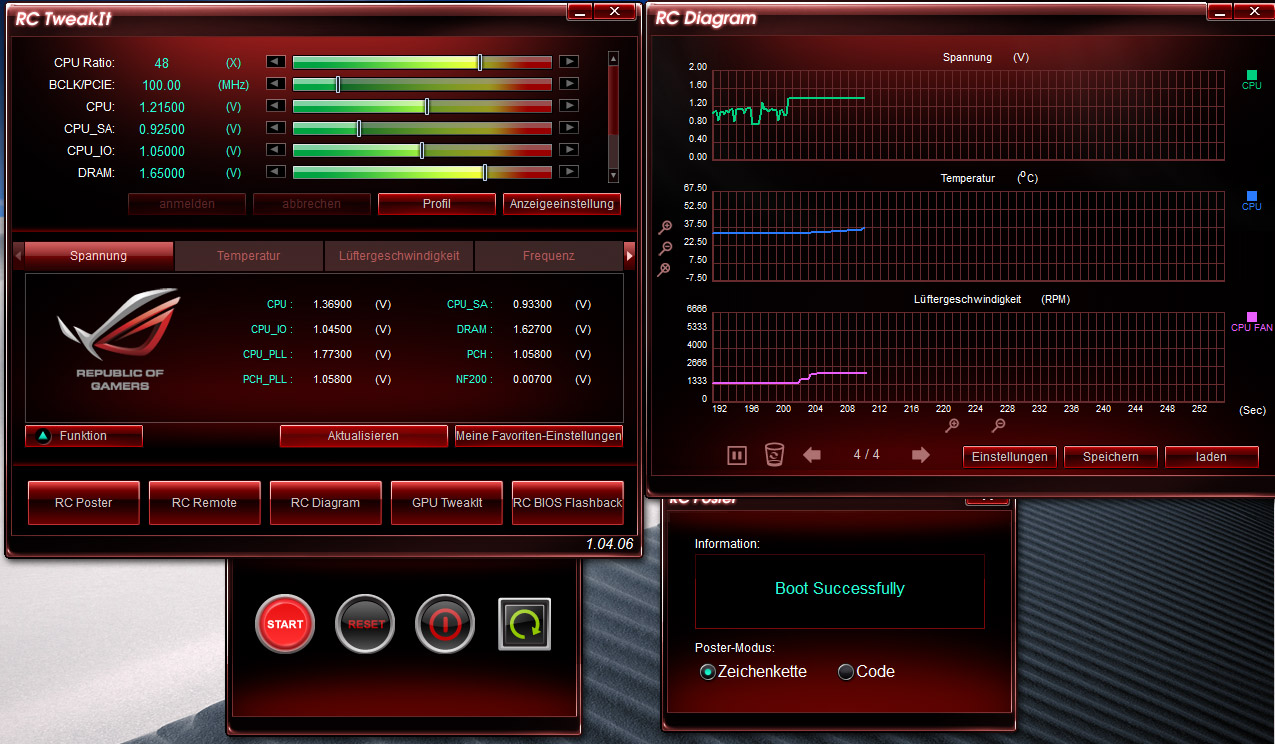Viewport: 1275px width, 744px height.
Task: Click the 4 / 4 page indicator
Action: pyautogui.click(x=866, y=455)
